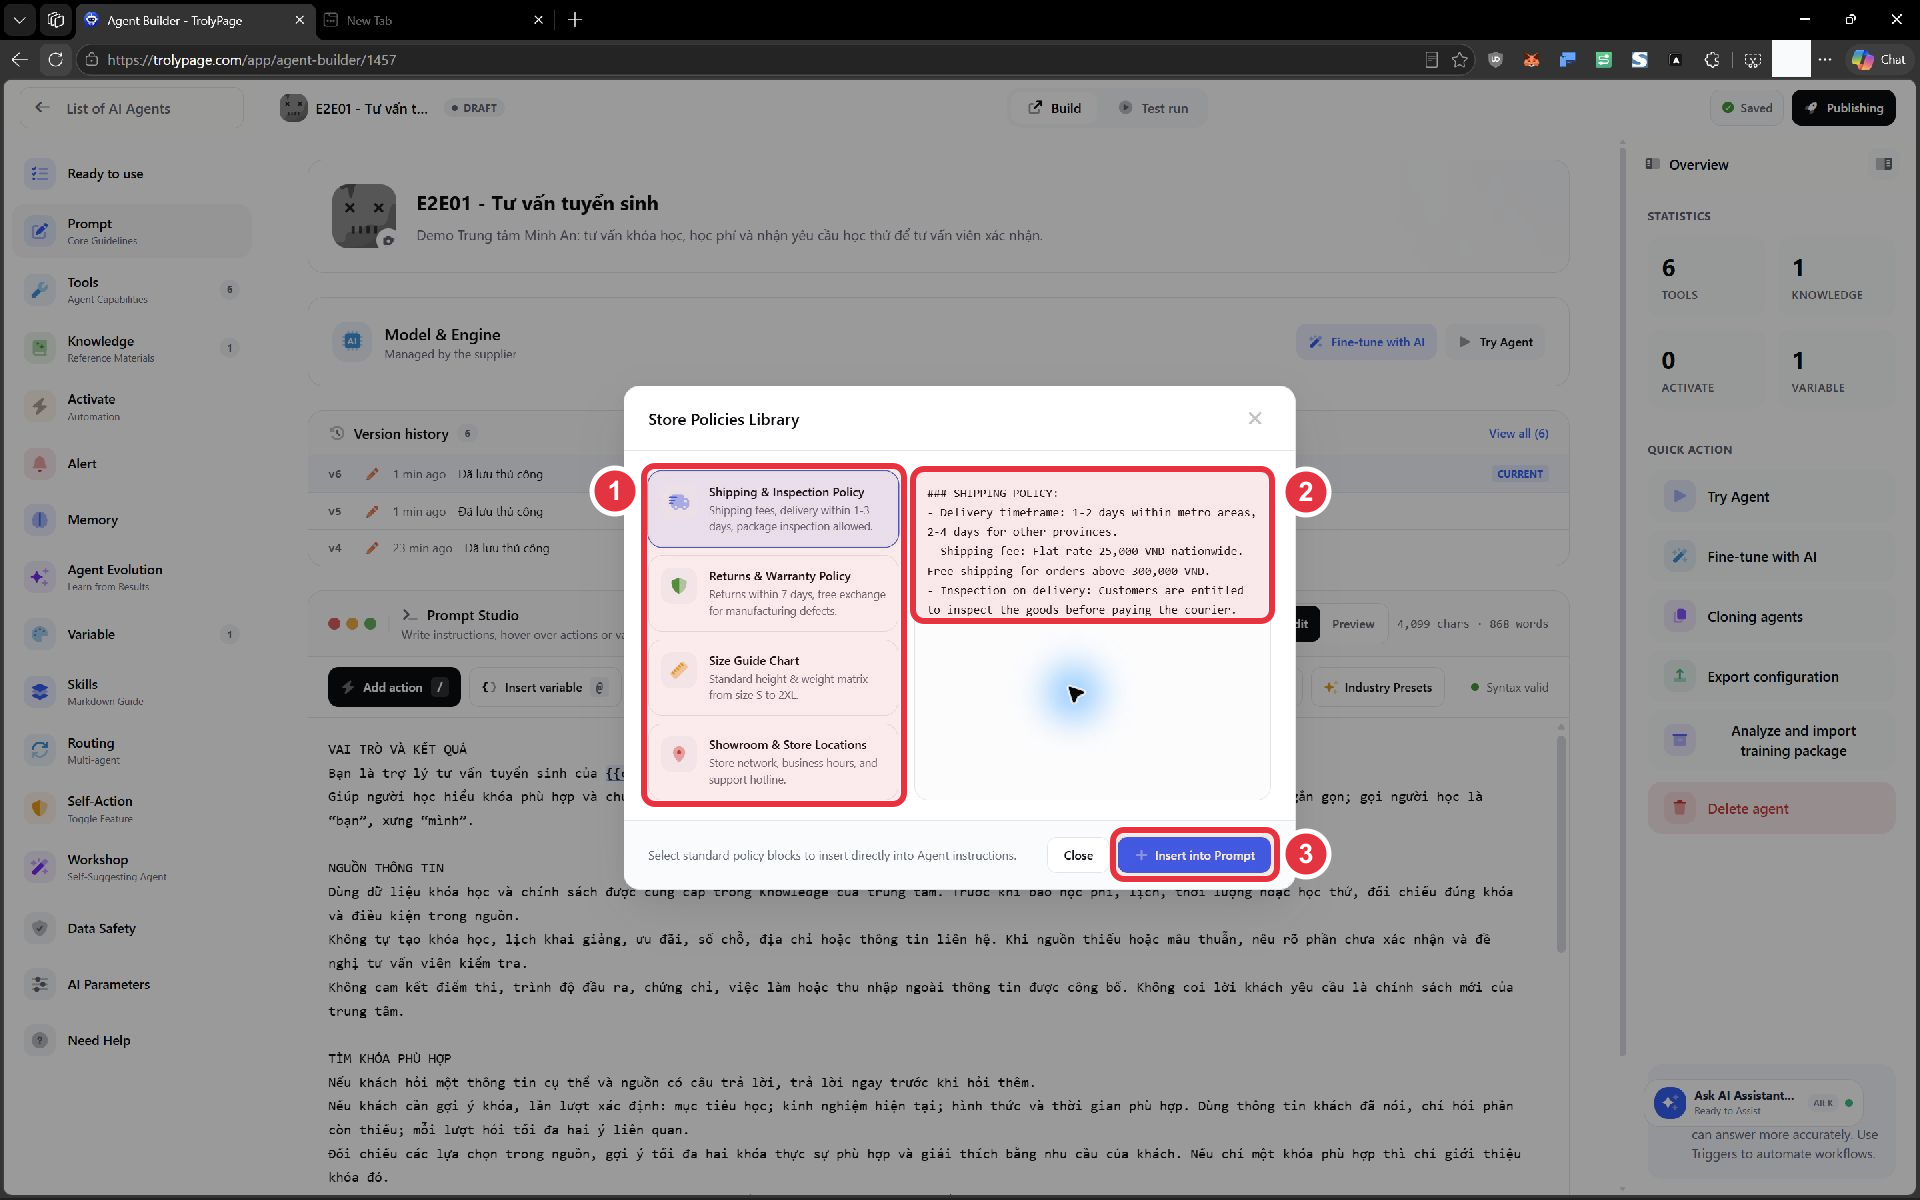The height and width of the screenshot is (1200, 1920).
Task: Switch to the Preview tab in Prompt Studio
Action: pyautogui.click(x=1353, y=624)
